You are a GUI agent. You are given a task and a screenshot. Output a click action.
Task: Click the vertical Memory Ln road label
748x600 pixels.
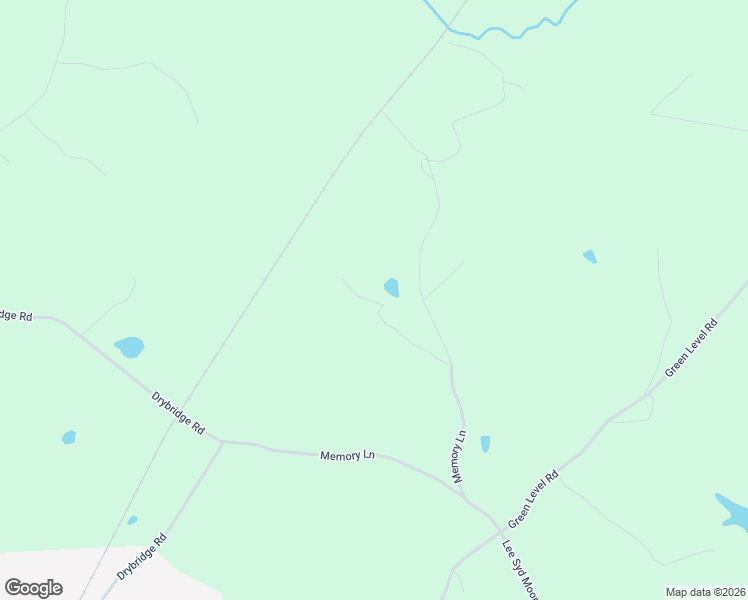click(x=459, y=456)
